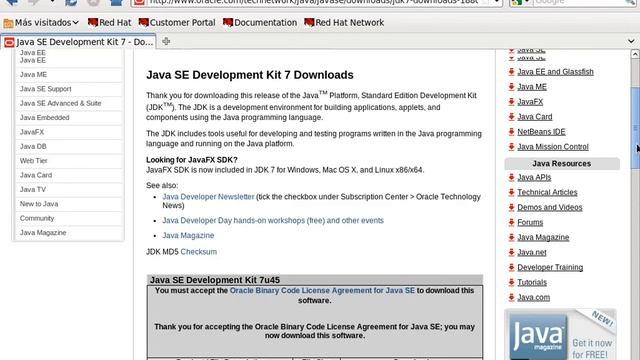Select Java DB in left menu
The image size is (640, 360).
pos(69,147)
